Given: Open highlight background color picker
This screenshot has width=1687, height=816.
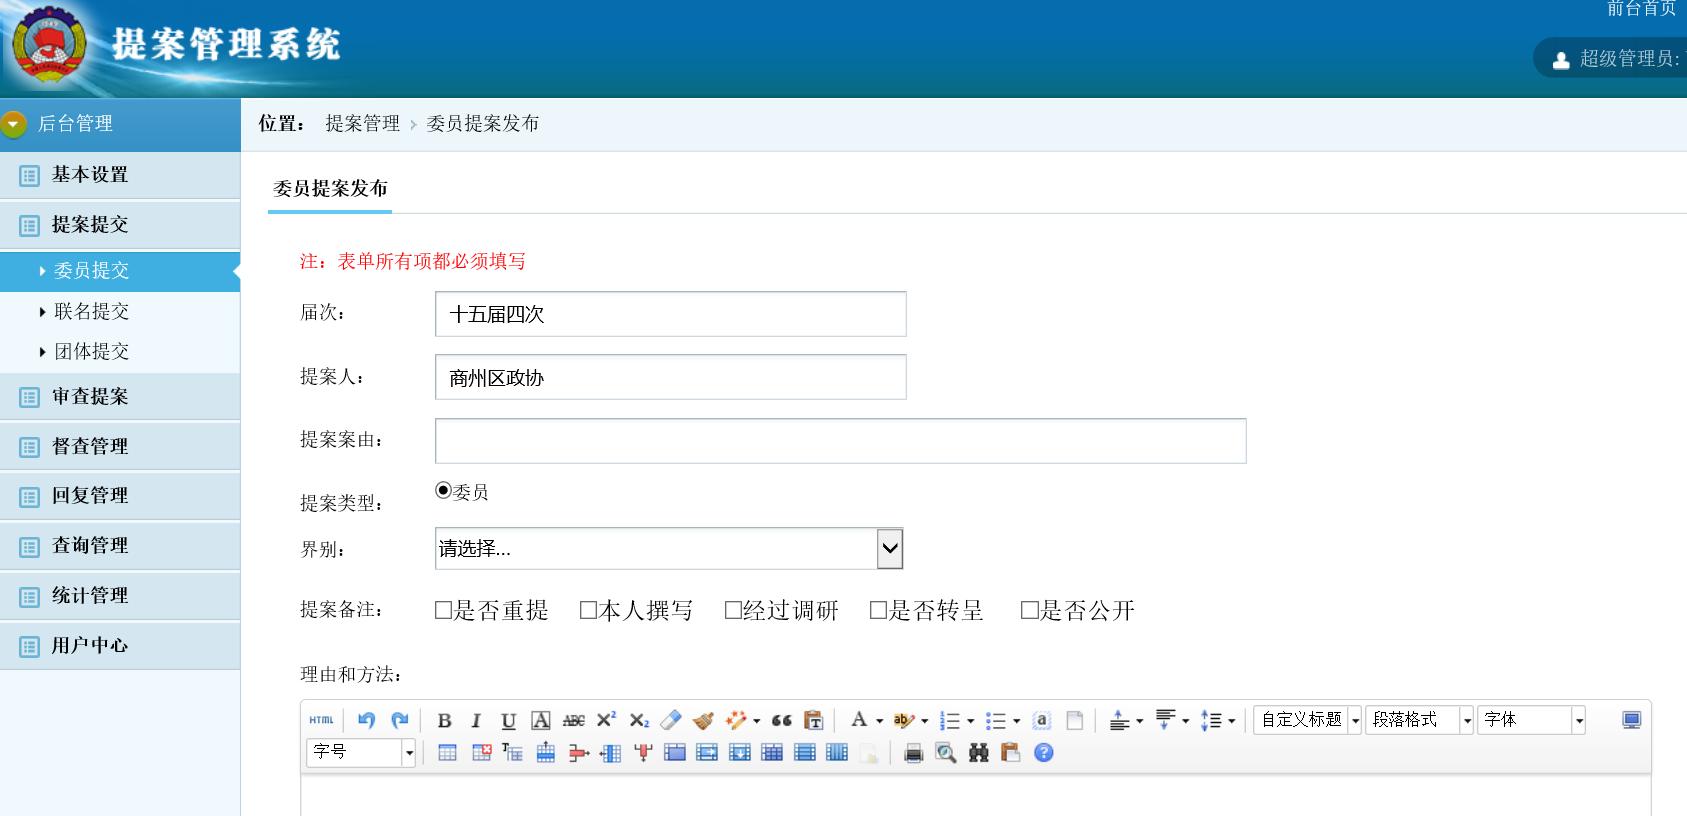Looking at the screenshot, I should click(904, 720).
